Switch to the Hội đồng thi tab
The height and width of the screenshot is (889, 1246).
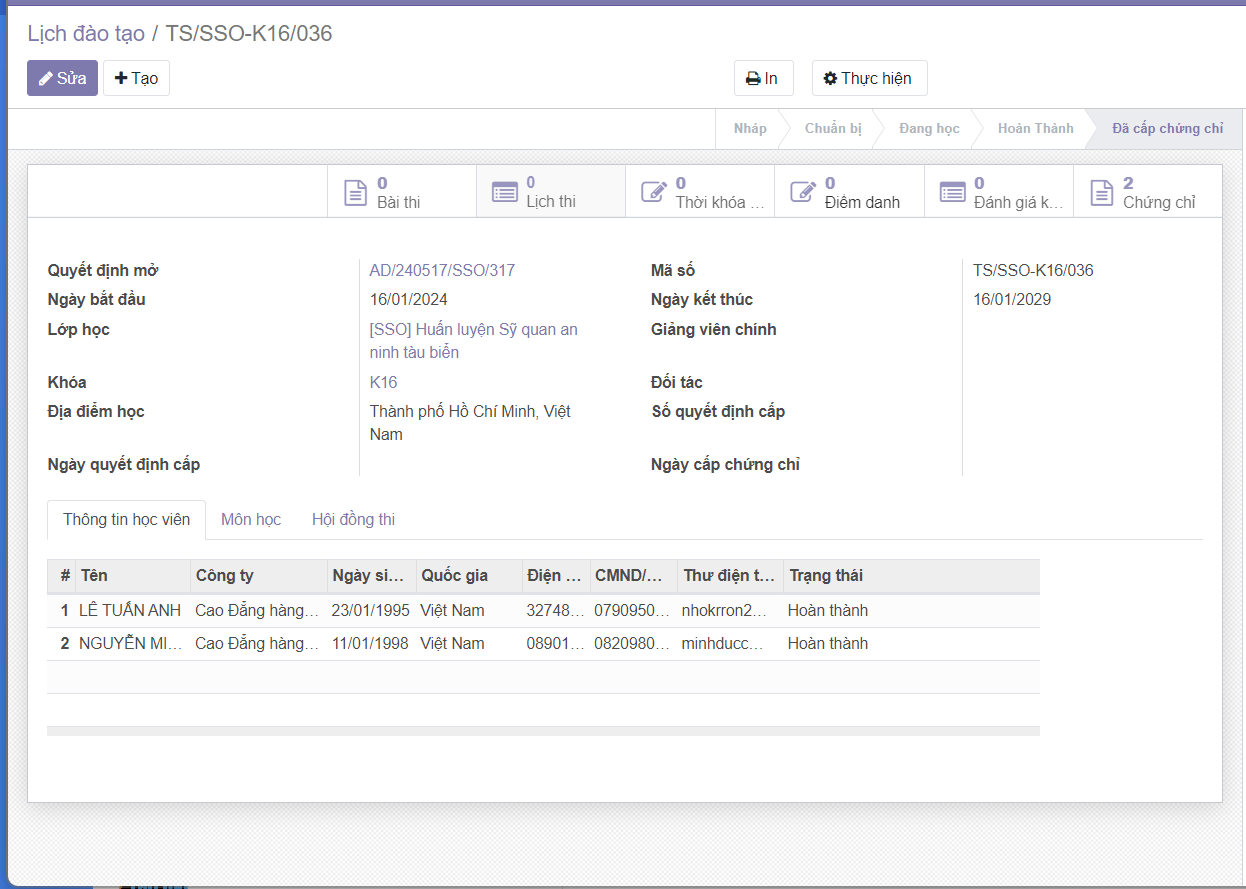click(x=353, y=520)
